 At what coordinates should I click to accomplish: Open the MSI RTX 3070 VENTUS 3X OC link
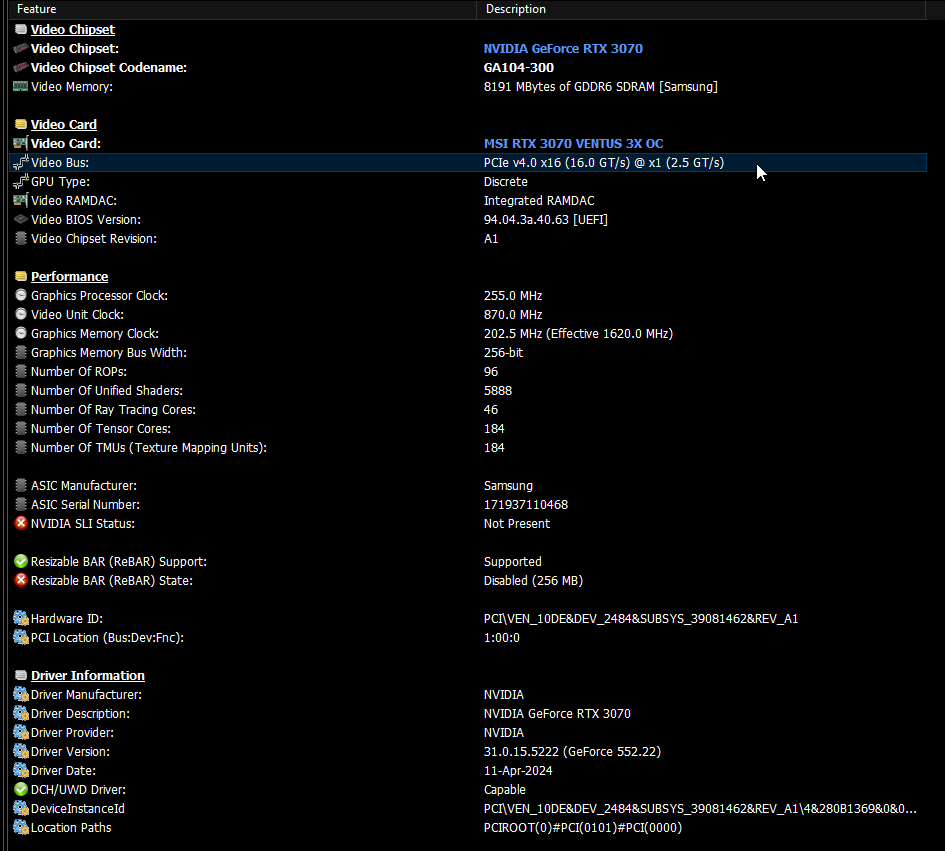tap(573, 143)
